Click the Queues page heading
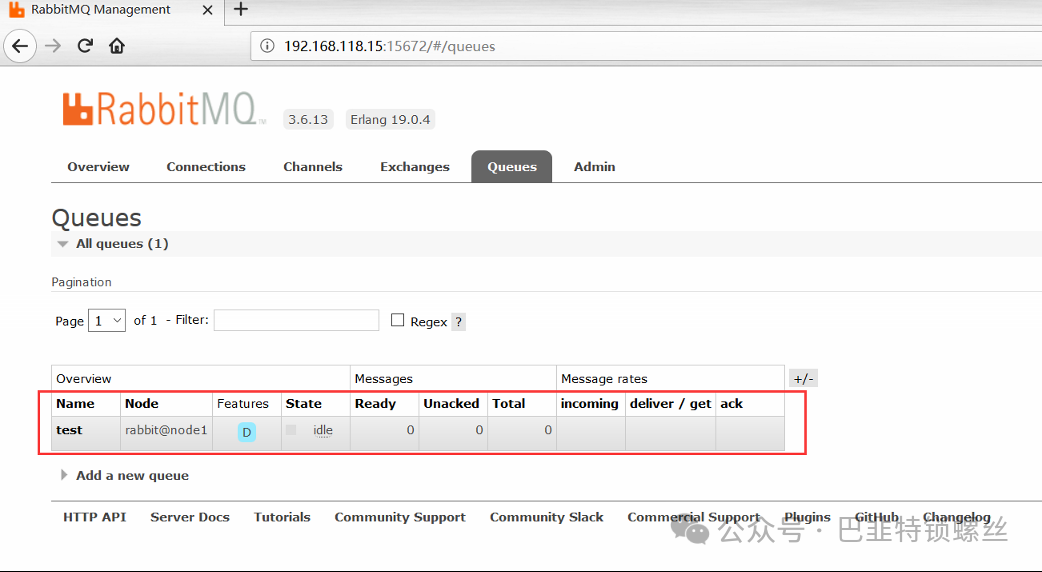 [x=96, y=218]
